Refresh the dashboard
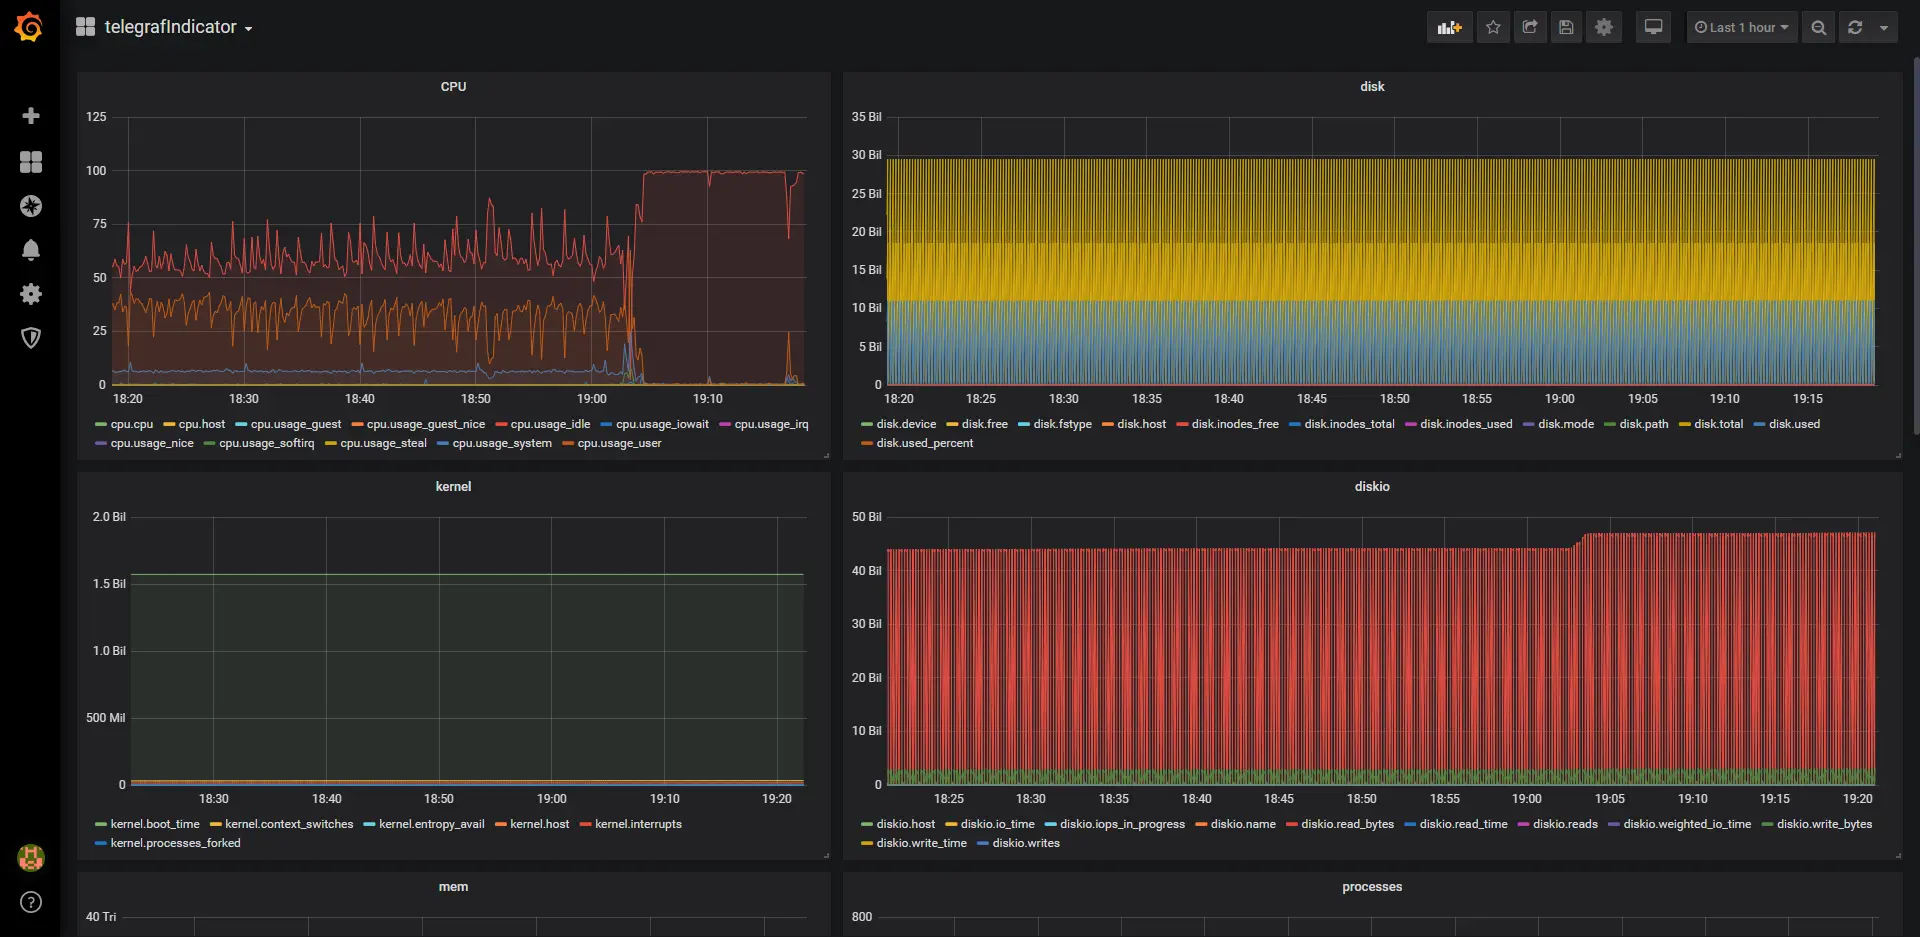 pyautogui.click(x=1855, y=27)
